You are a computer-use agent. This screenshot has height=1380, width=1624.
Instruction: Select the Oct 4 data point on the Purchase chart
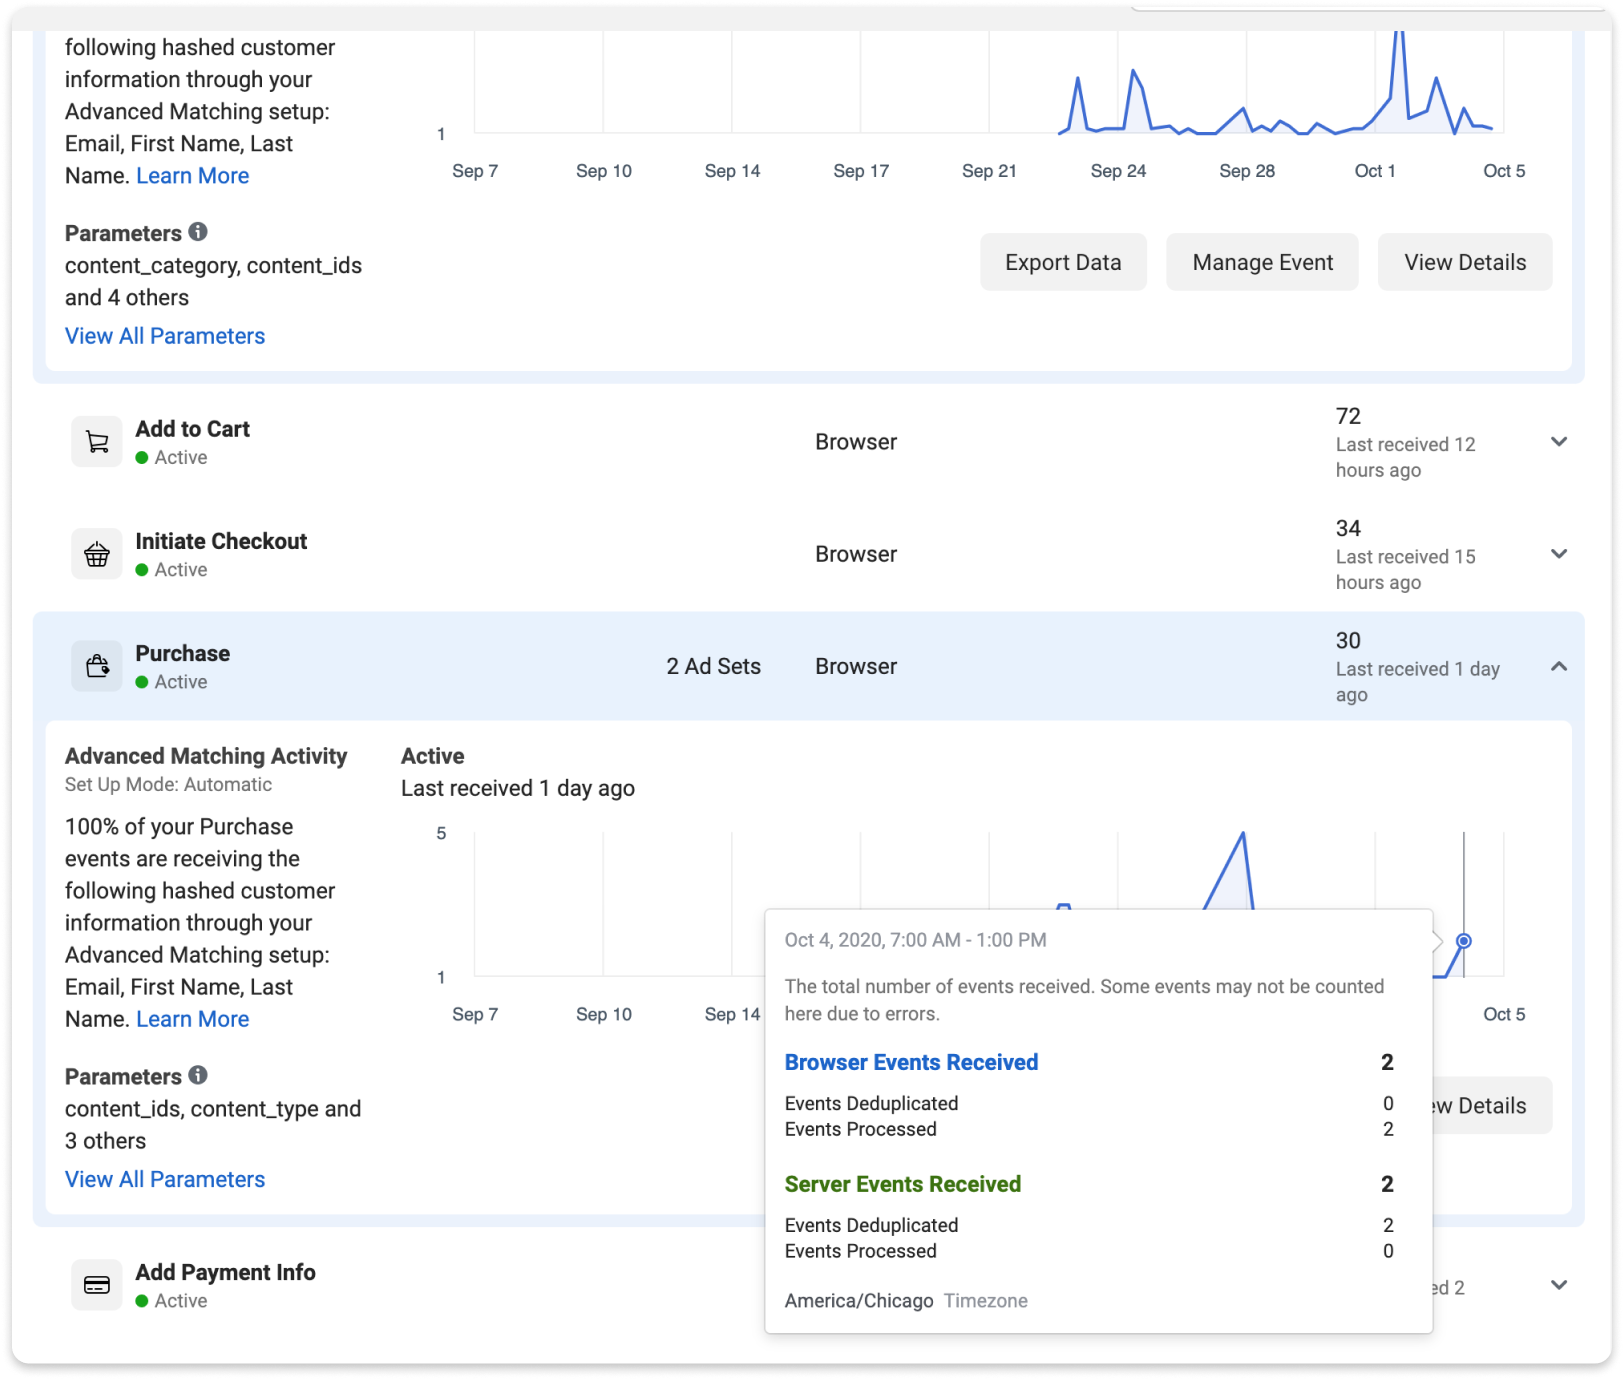1462,941
